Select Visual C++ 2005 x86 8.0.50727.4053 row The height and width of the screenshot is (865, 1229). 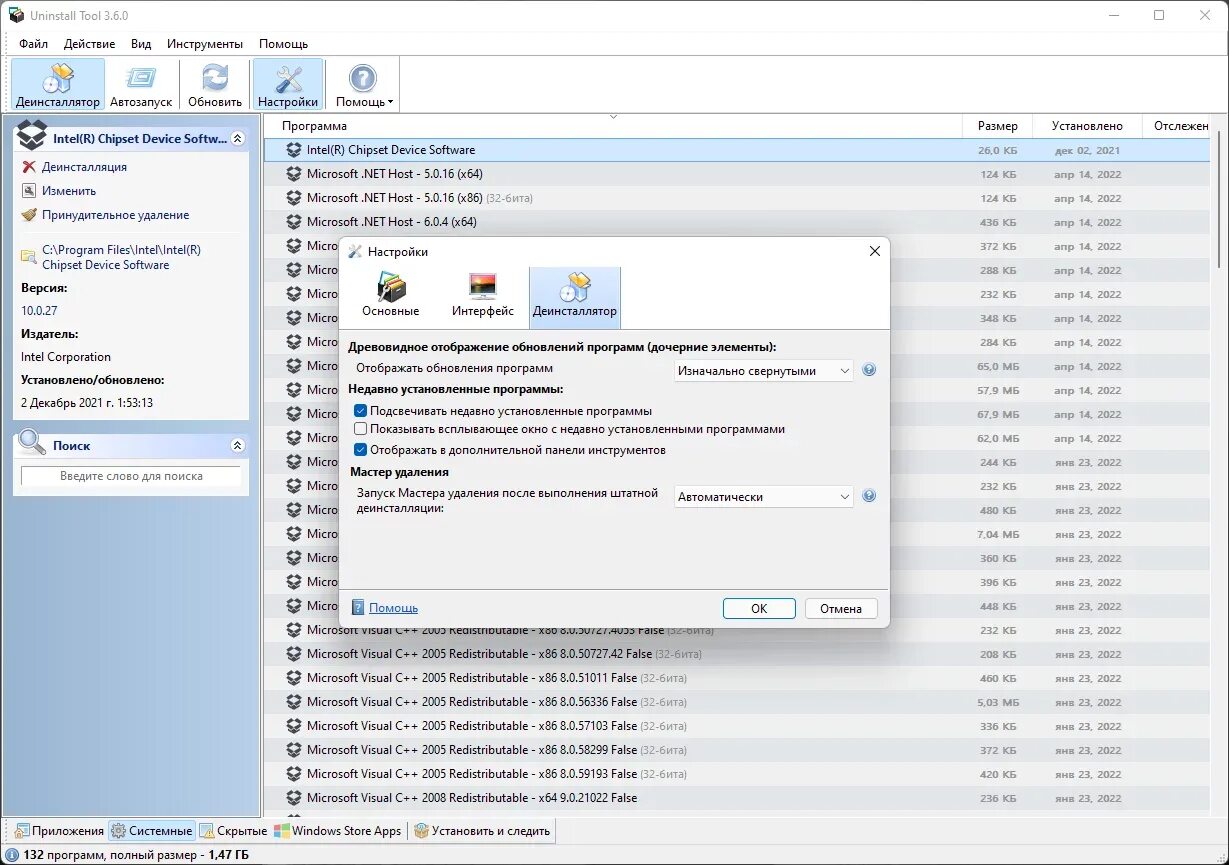737,630
